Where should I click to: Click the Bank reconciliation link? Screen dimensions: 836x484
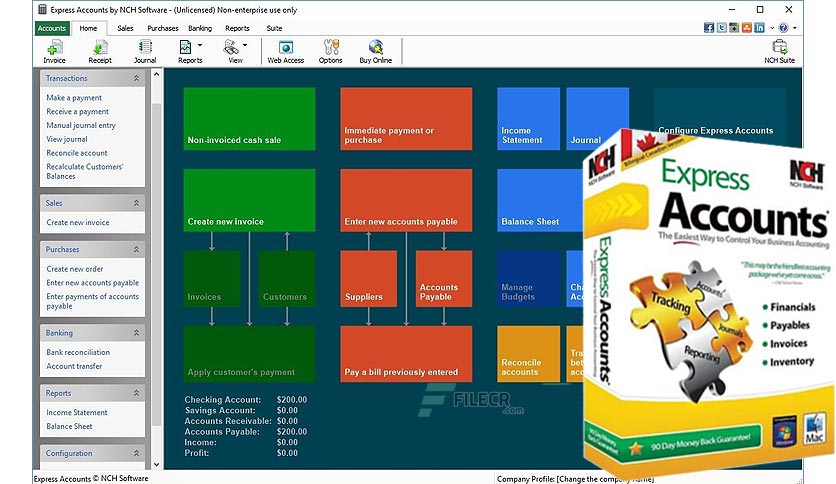(x=78, y=352)
